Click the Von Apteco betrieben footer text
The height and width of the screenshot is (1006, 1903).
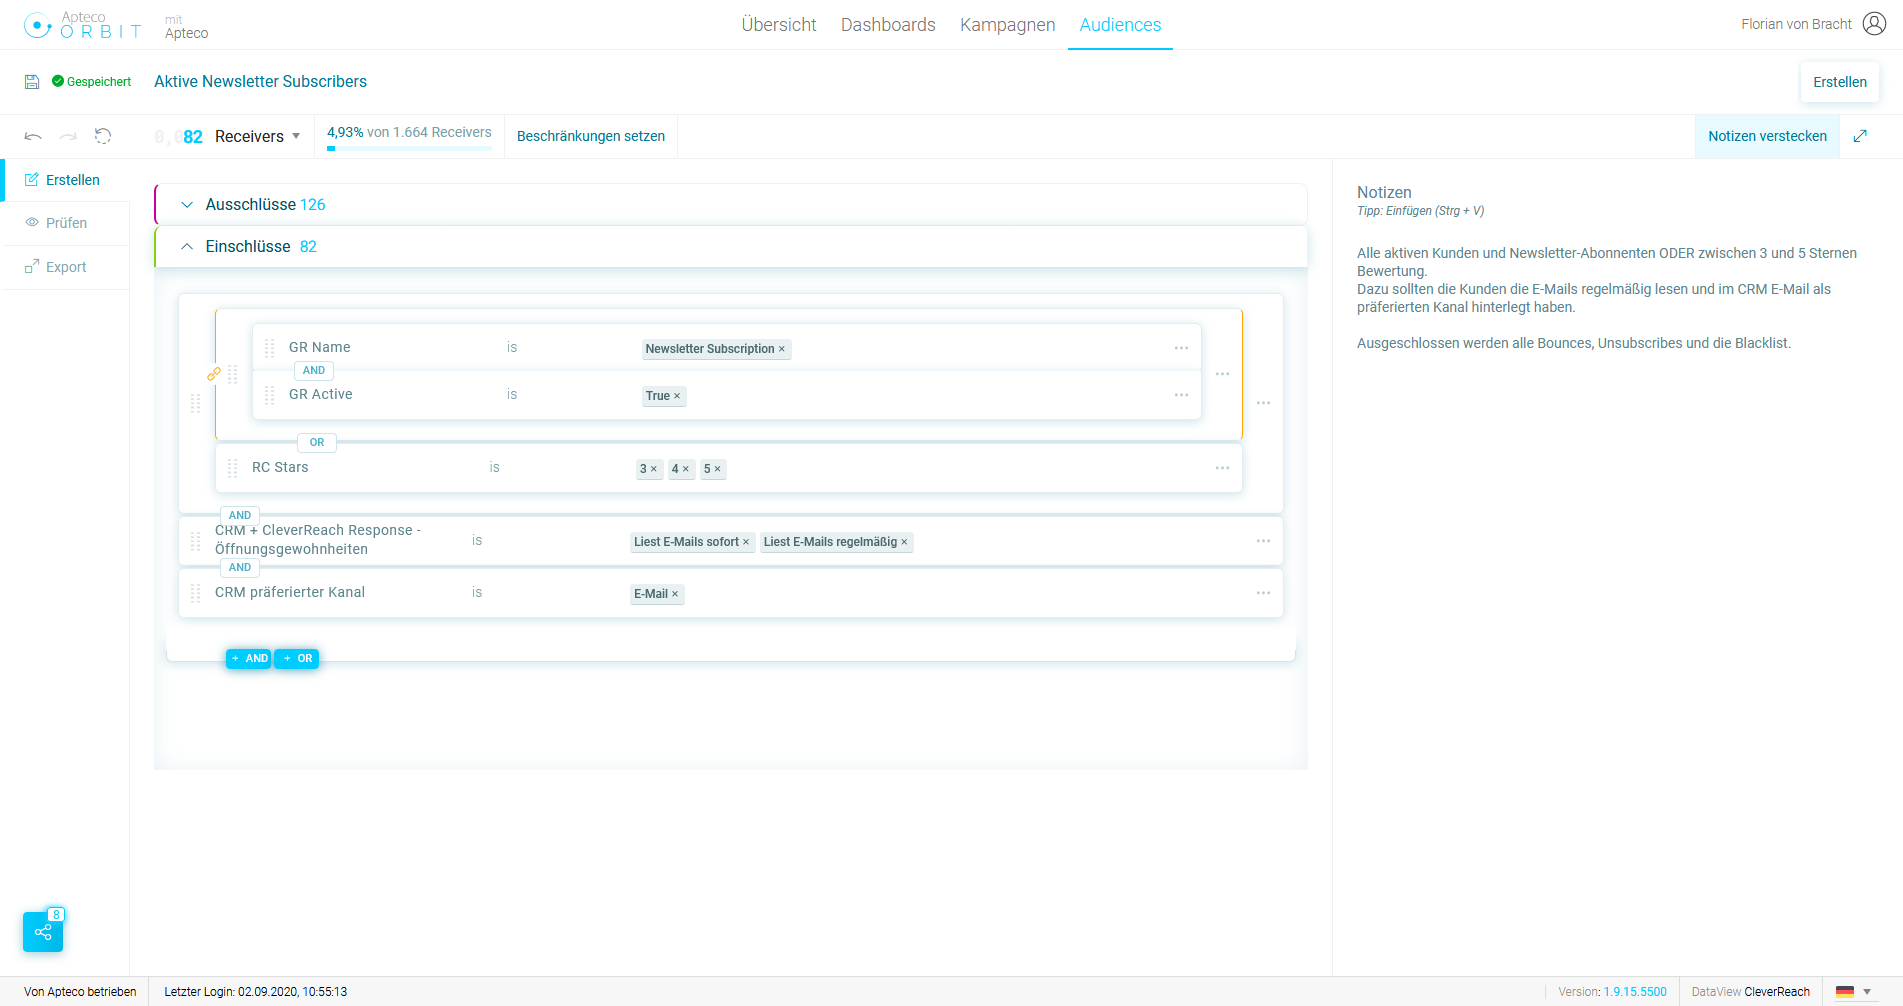coord(80,992)
